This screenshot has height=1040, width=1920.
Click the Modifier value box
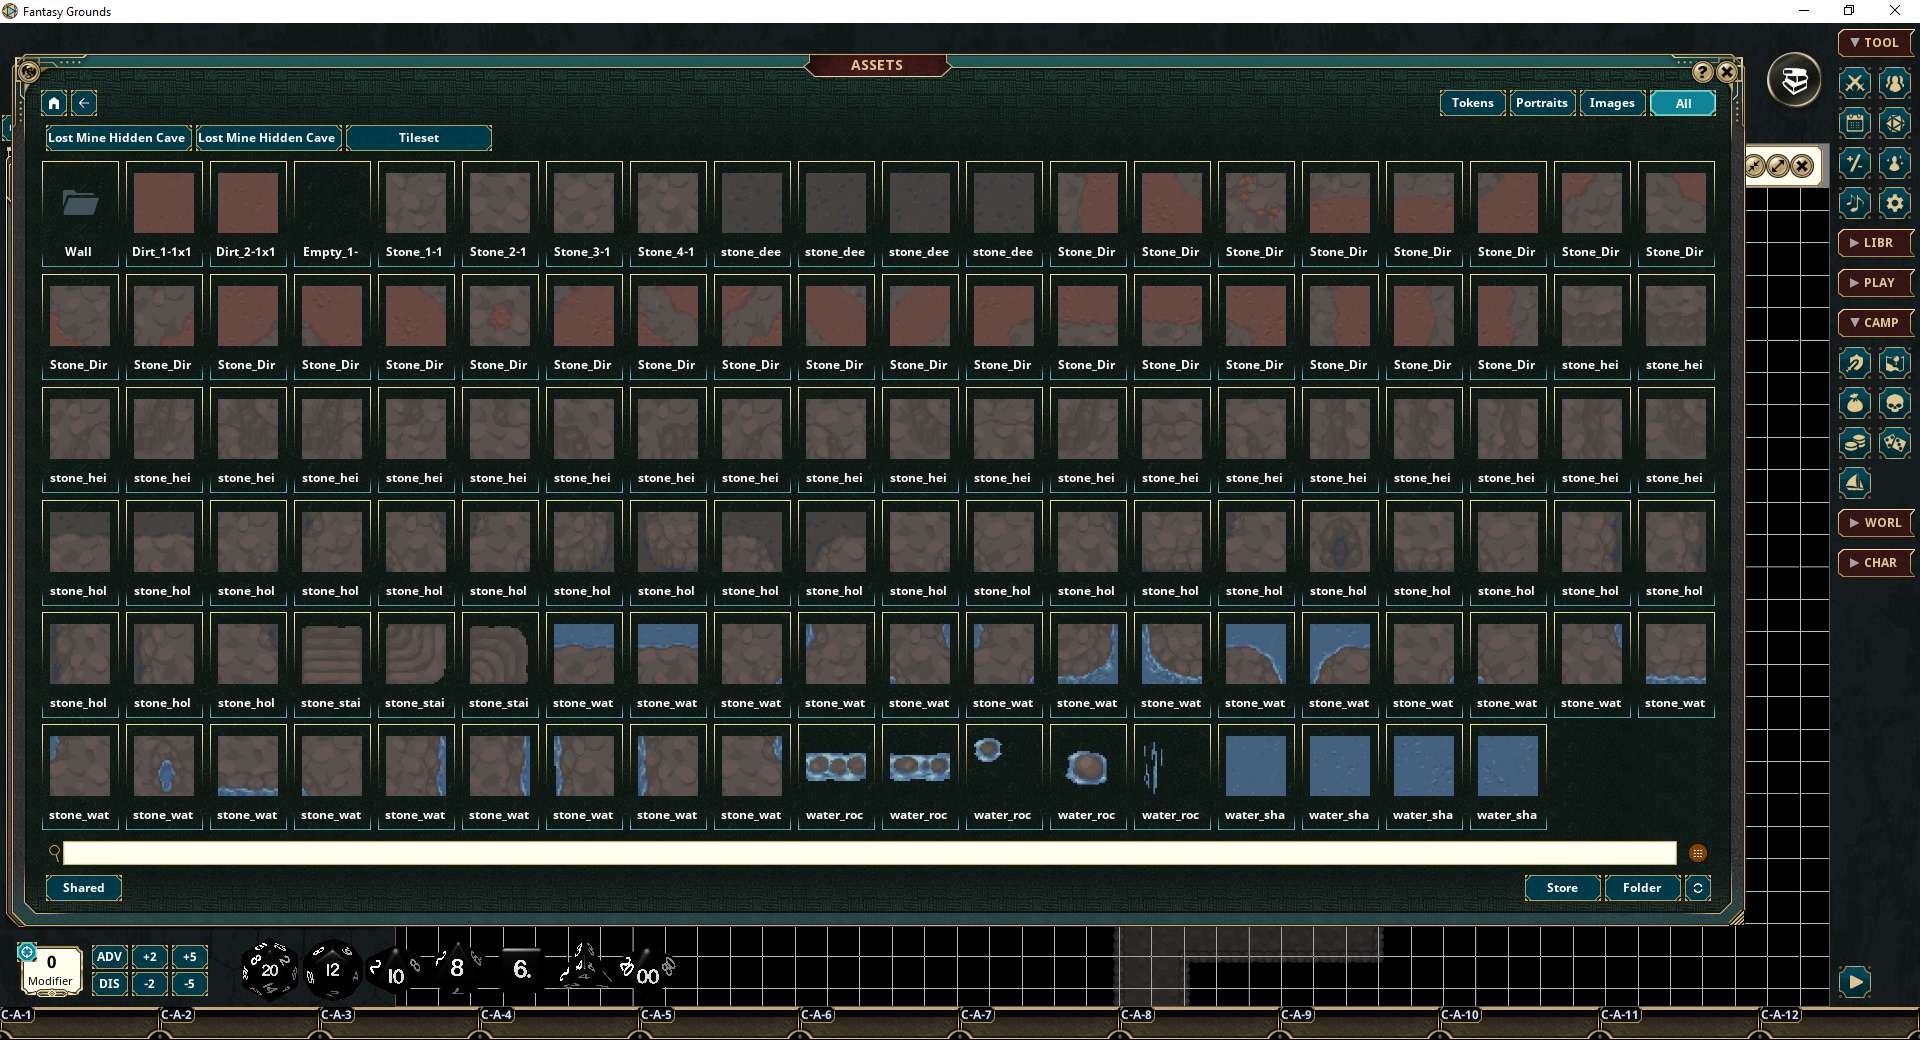pos(51,969)
